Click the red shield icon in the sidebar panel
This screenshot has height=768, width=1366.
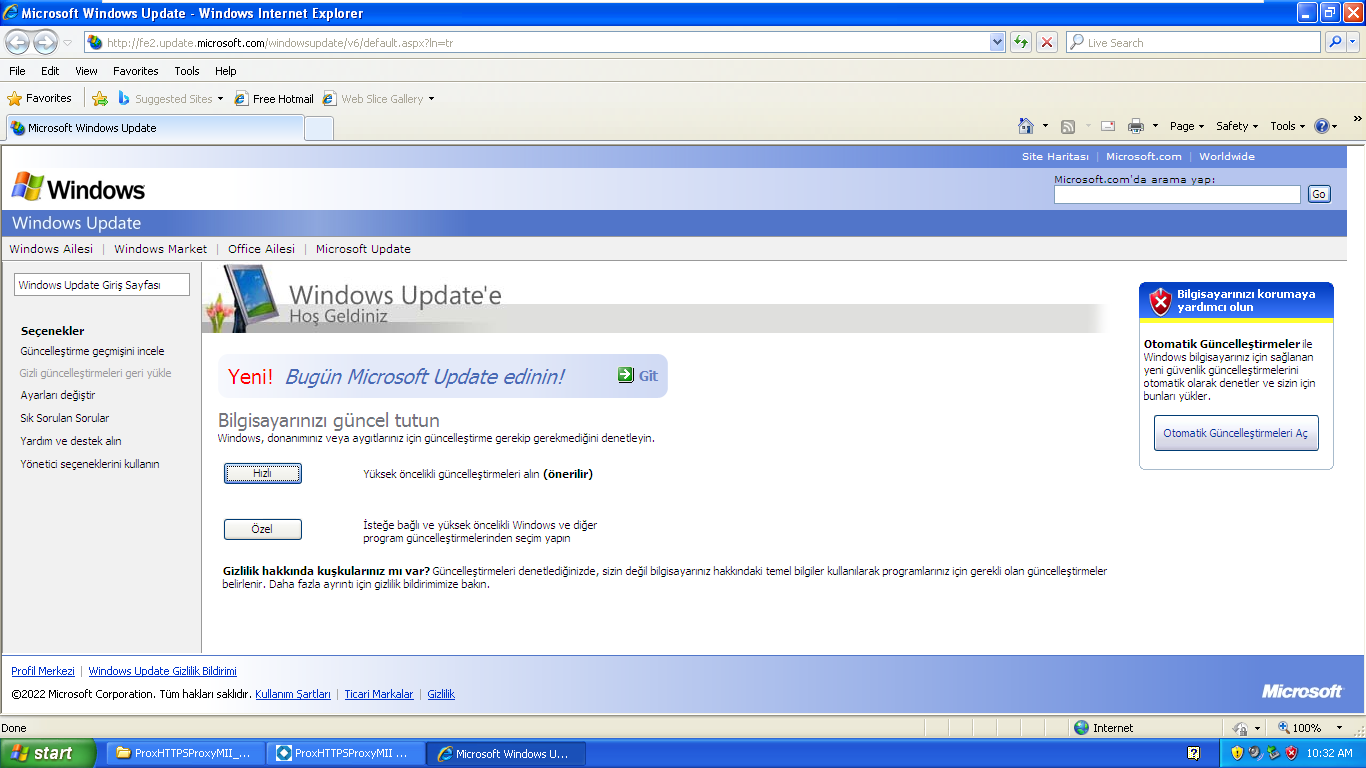click(x=1160, y=301)
